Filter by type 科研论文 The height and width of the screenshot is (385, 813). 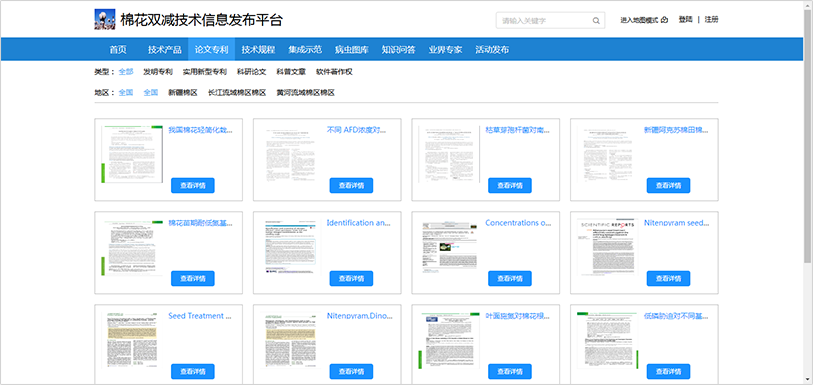click(x=251, y=72)
